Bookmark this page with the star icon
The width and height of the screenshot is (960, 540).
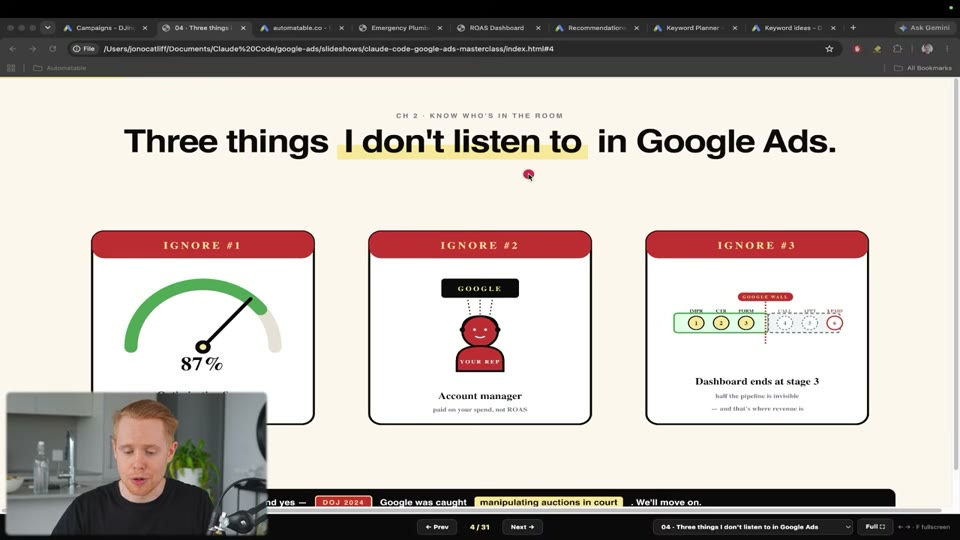tap(829, 49)
